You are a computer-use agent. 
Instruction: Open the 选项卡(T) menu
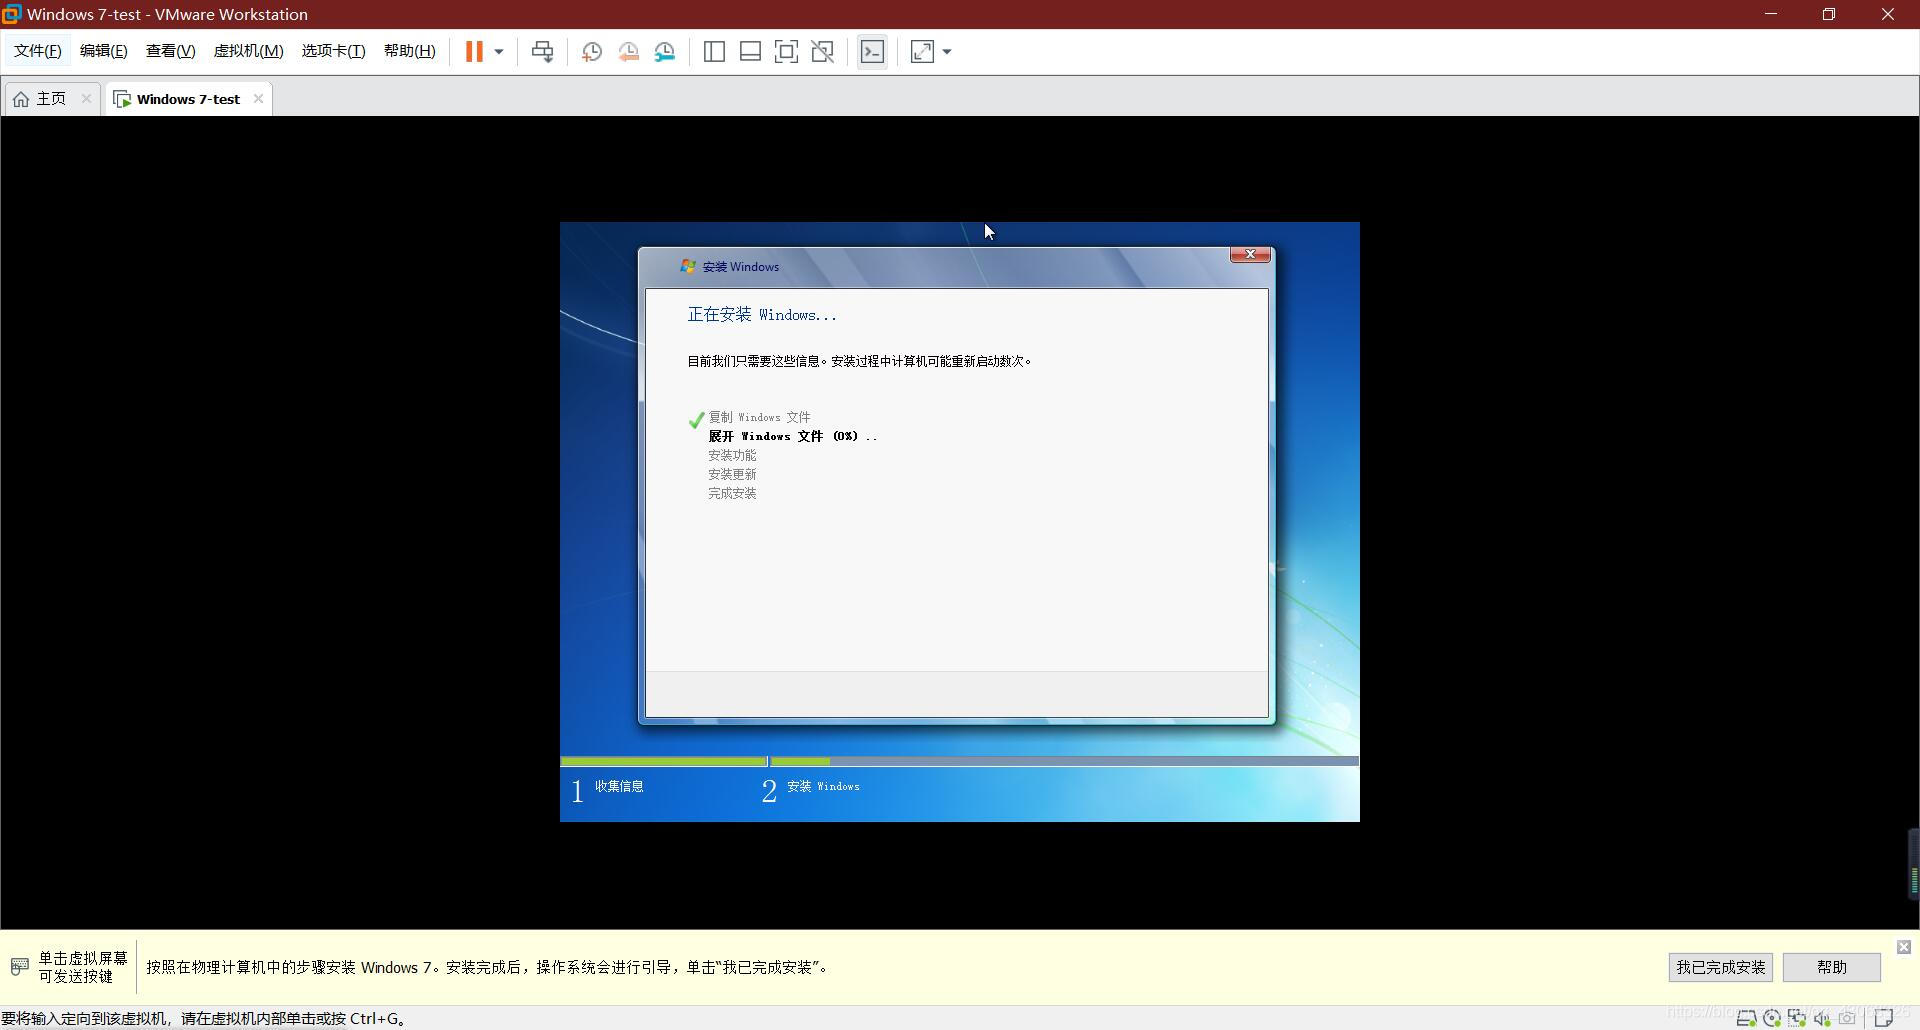pyautogui.click(x=333, y=51)
